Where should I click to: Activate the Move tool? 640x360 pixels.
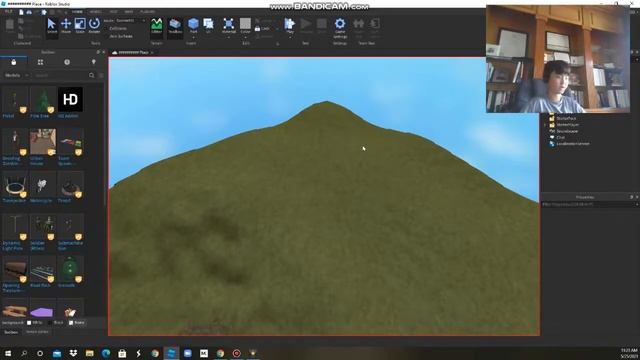66,26
